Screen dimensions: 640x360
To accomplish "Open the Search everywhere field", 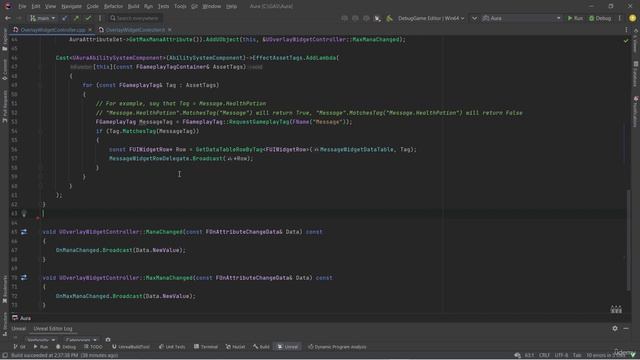I will pyautogui.click(x=135, y=18).
